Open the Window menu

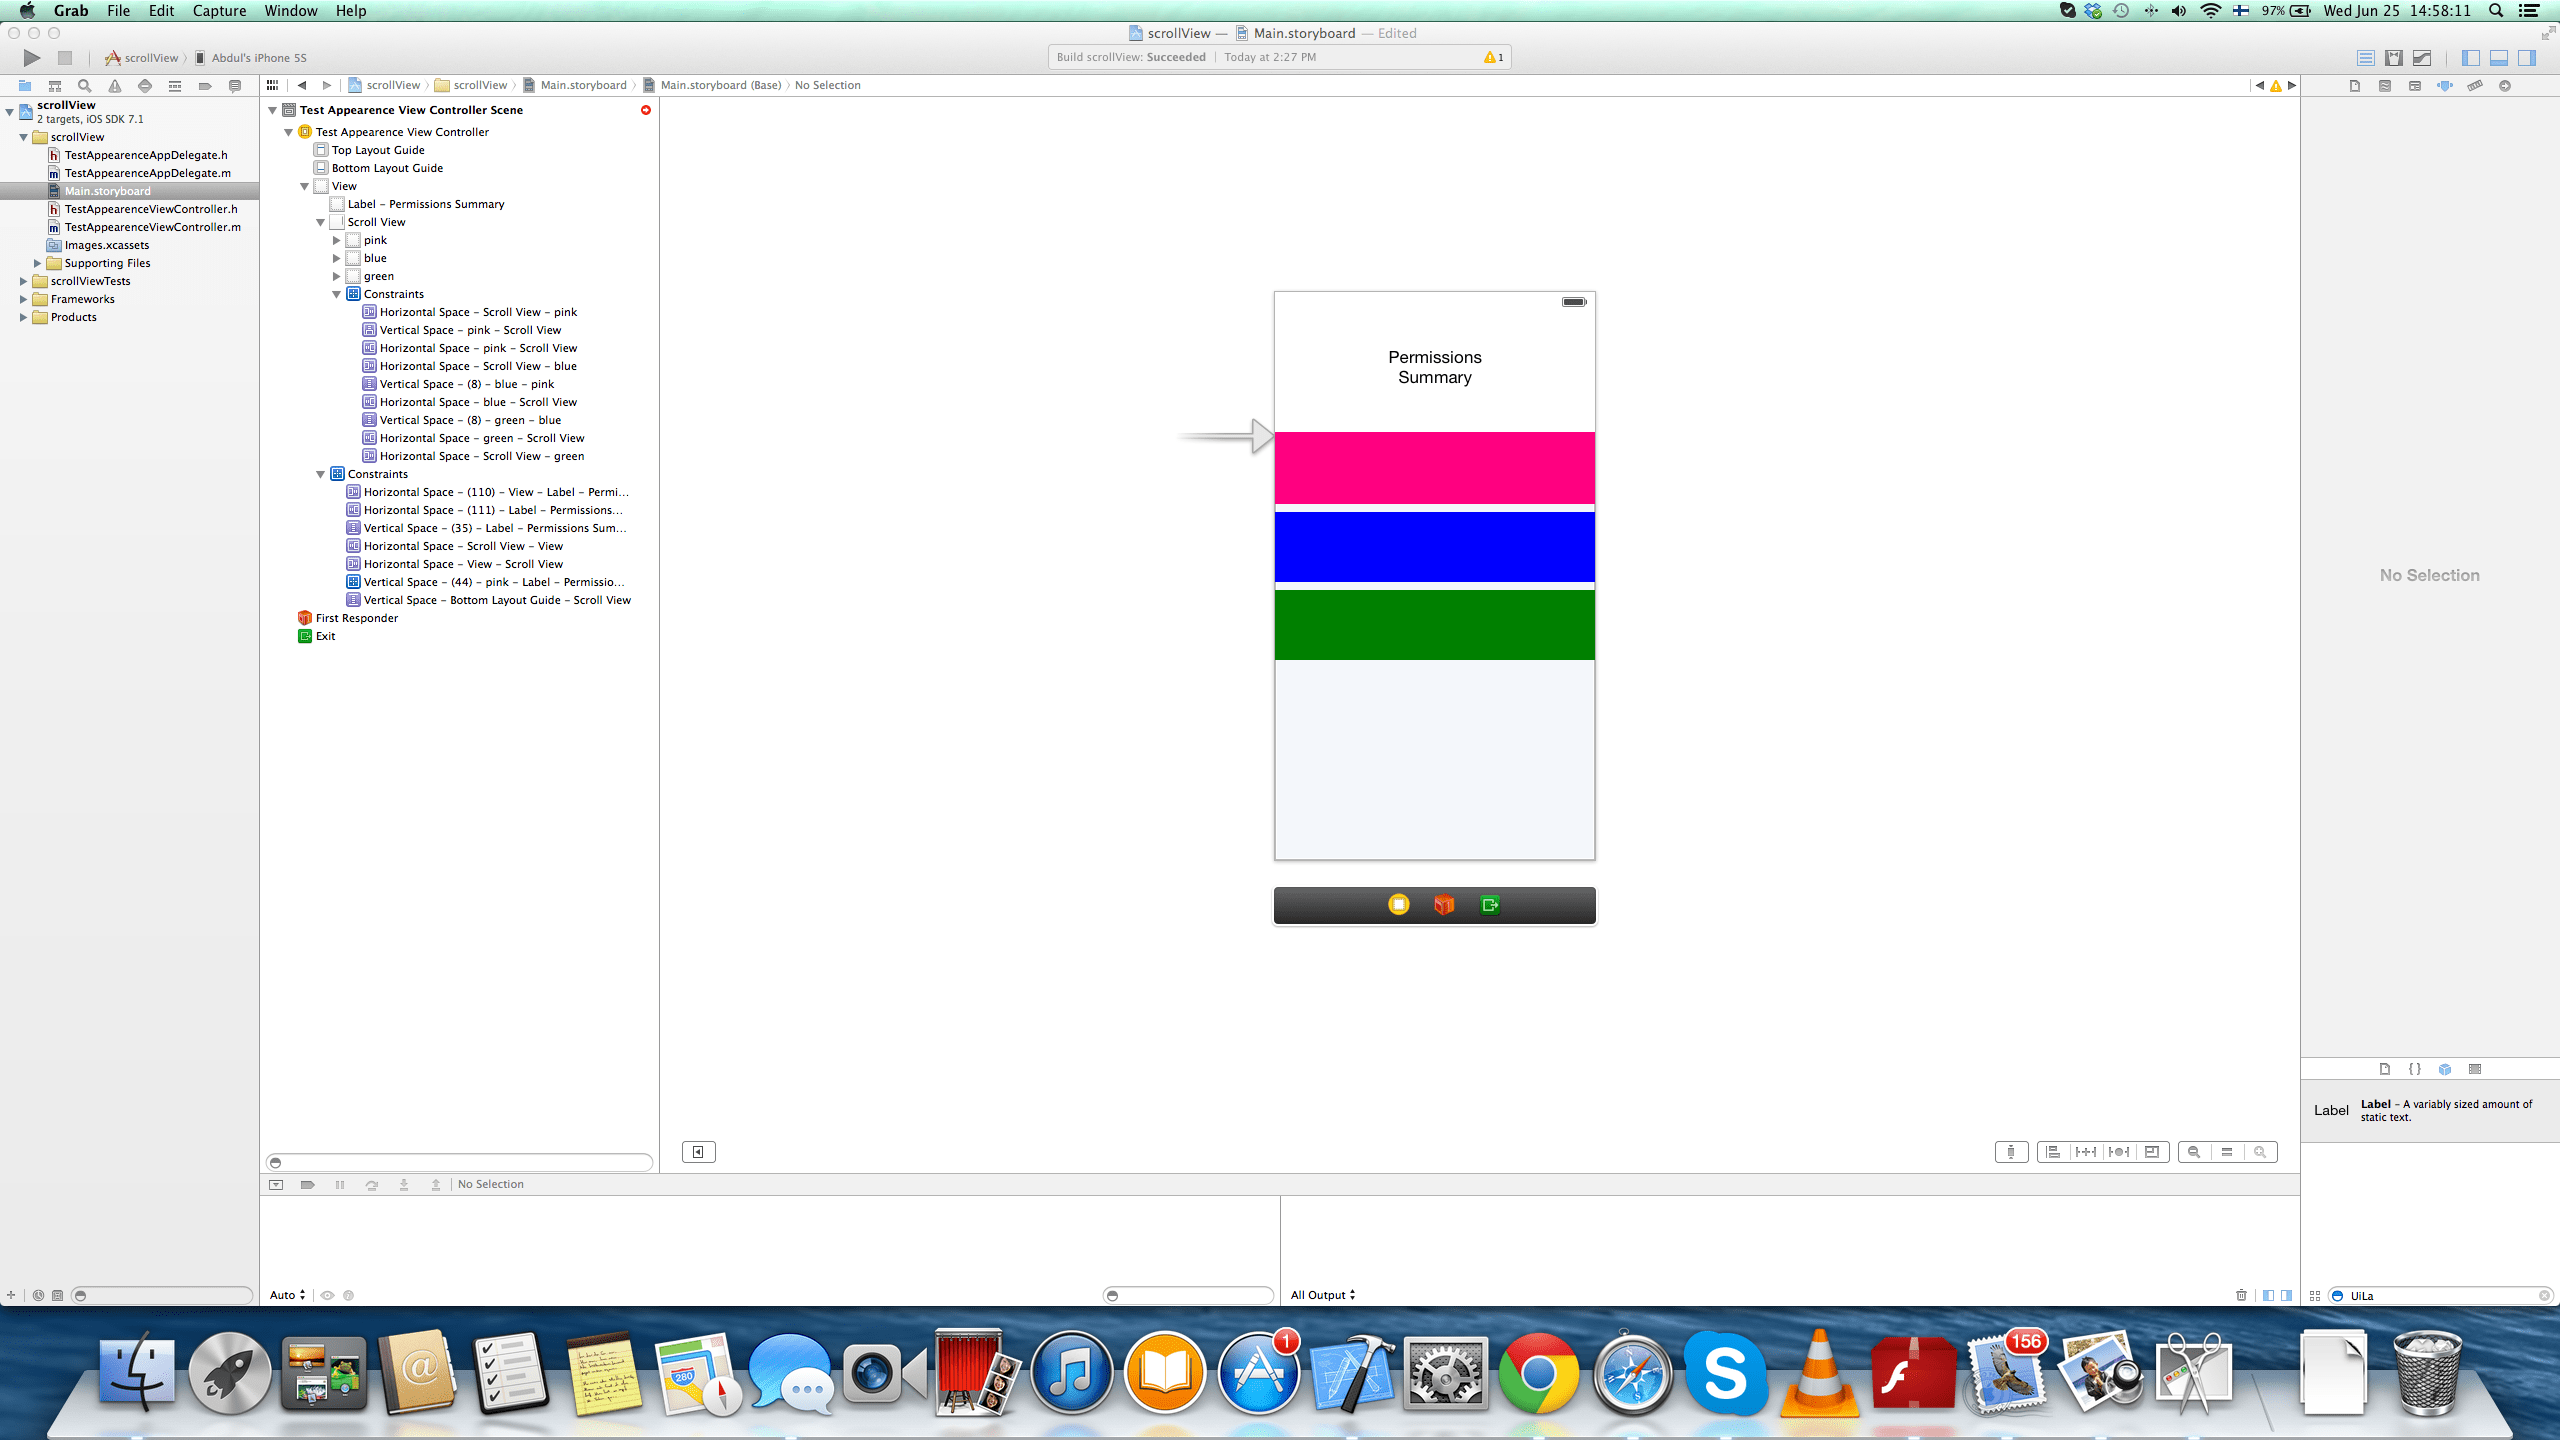click(x=291, y=11)
